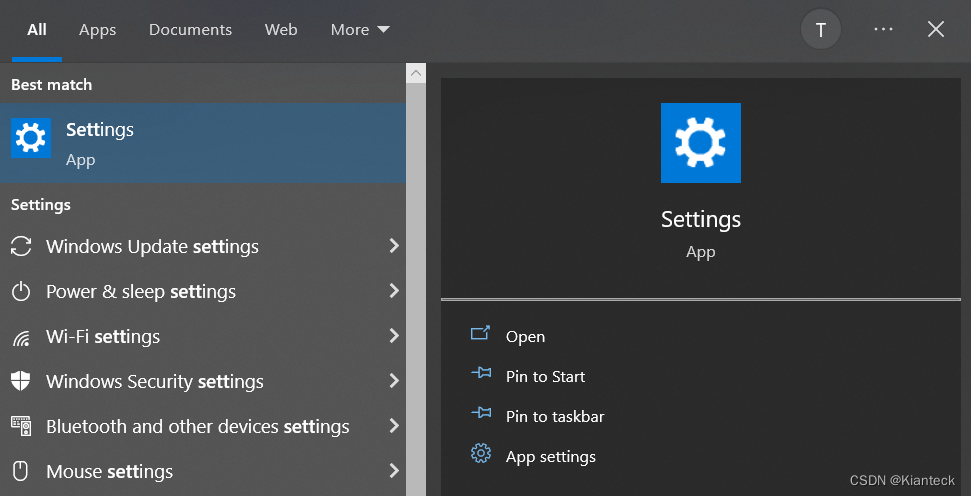The image size is (971, 496).
Task: Click Open in the preview pane
Action: click(x=525, y=337)
